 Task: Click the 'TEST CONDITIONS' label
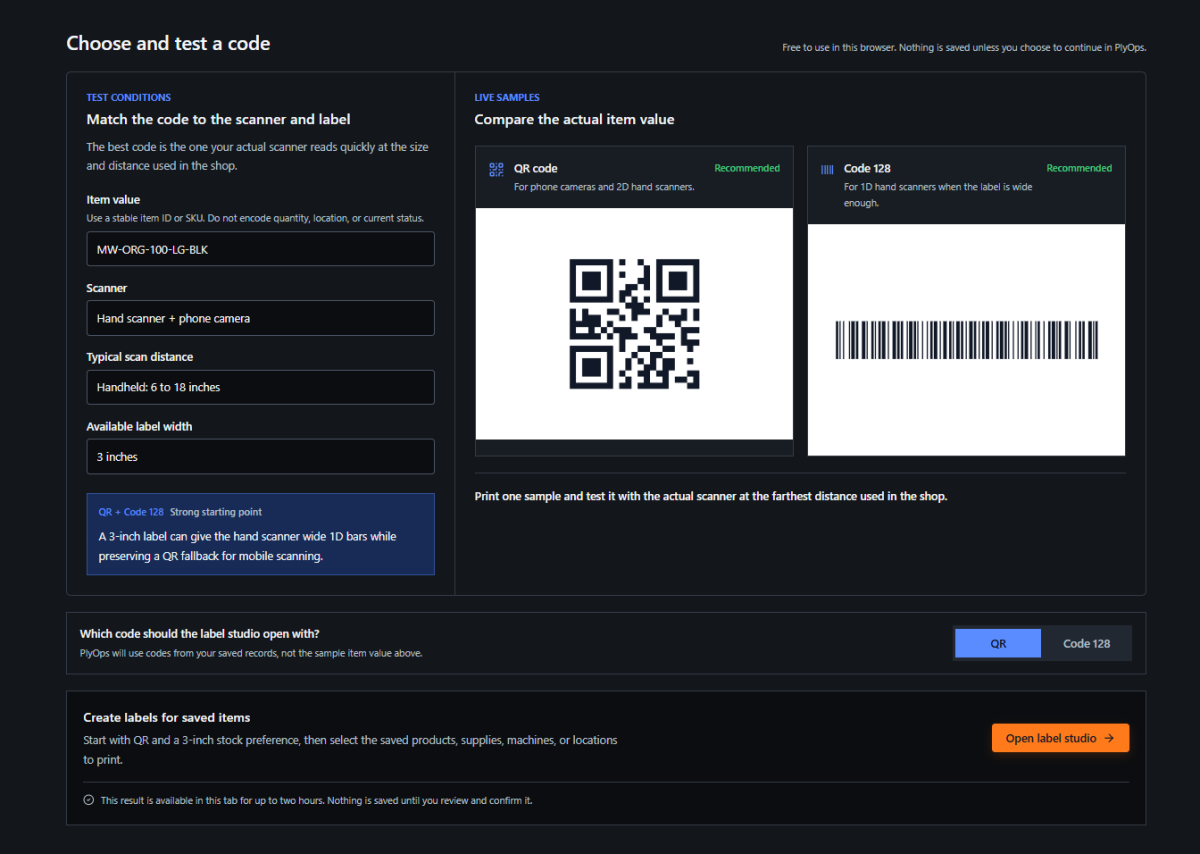tap(128, 97)
